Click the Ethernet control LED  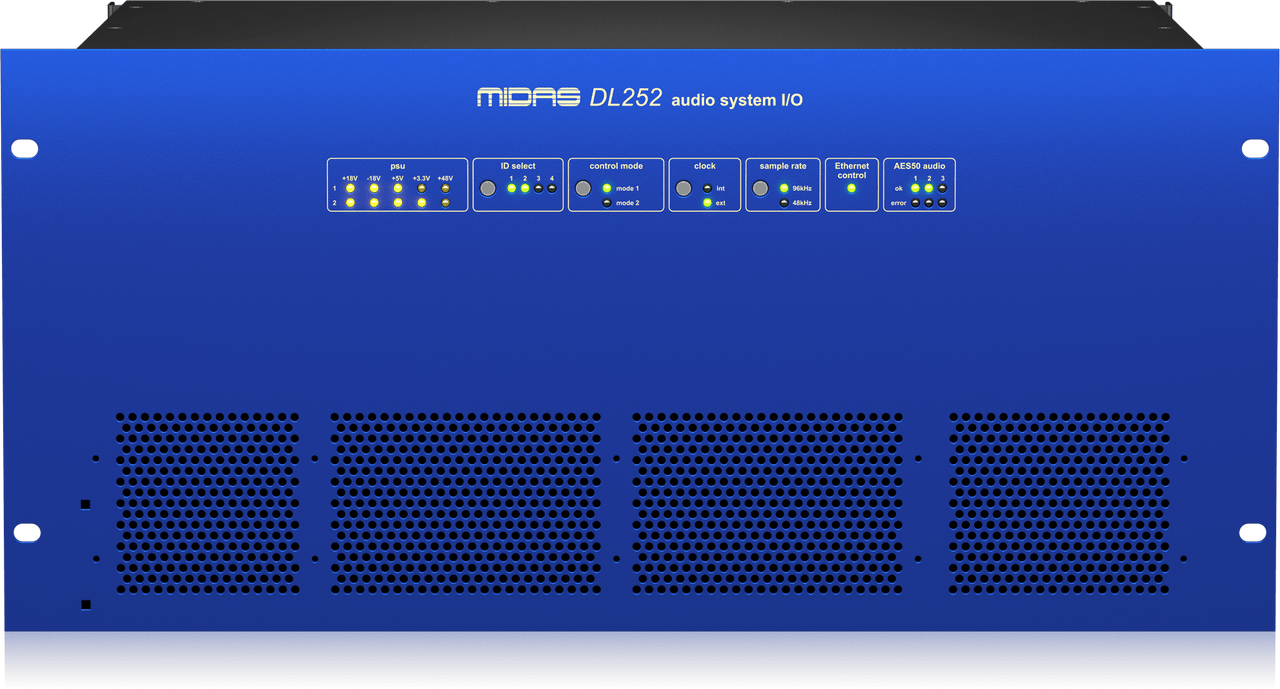coord(852,188)
